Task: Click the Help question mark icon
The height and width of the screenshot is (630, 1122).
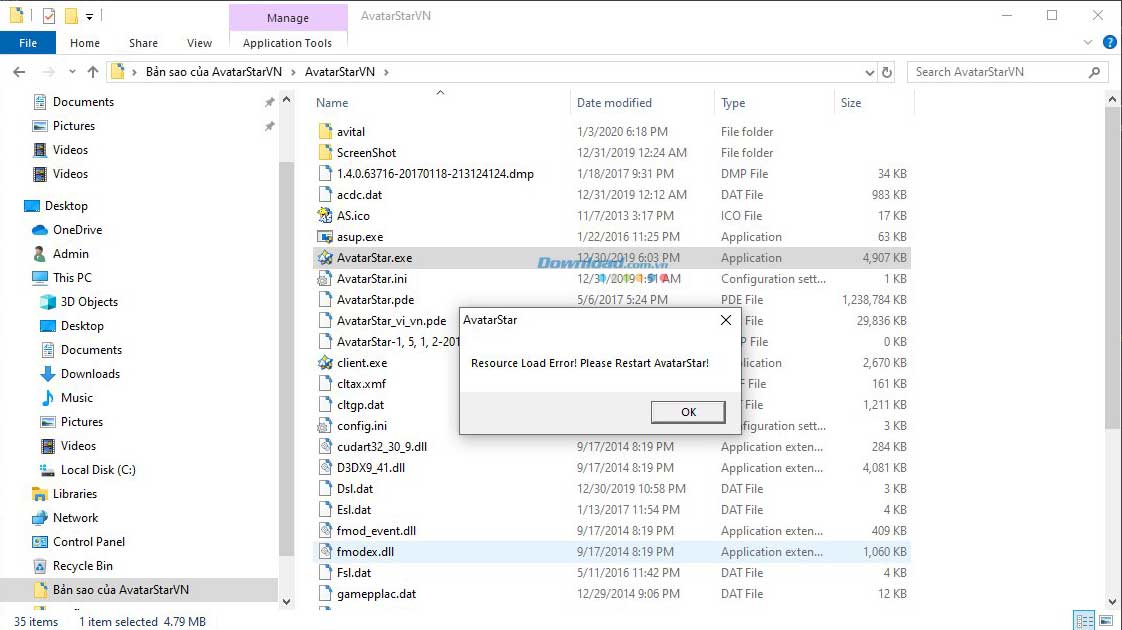Action: [1110, 42]
